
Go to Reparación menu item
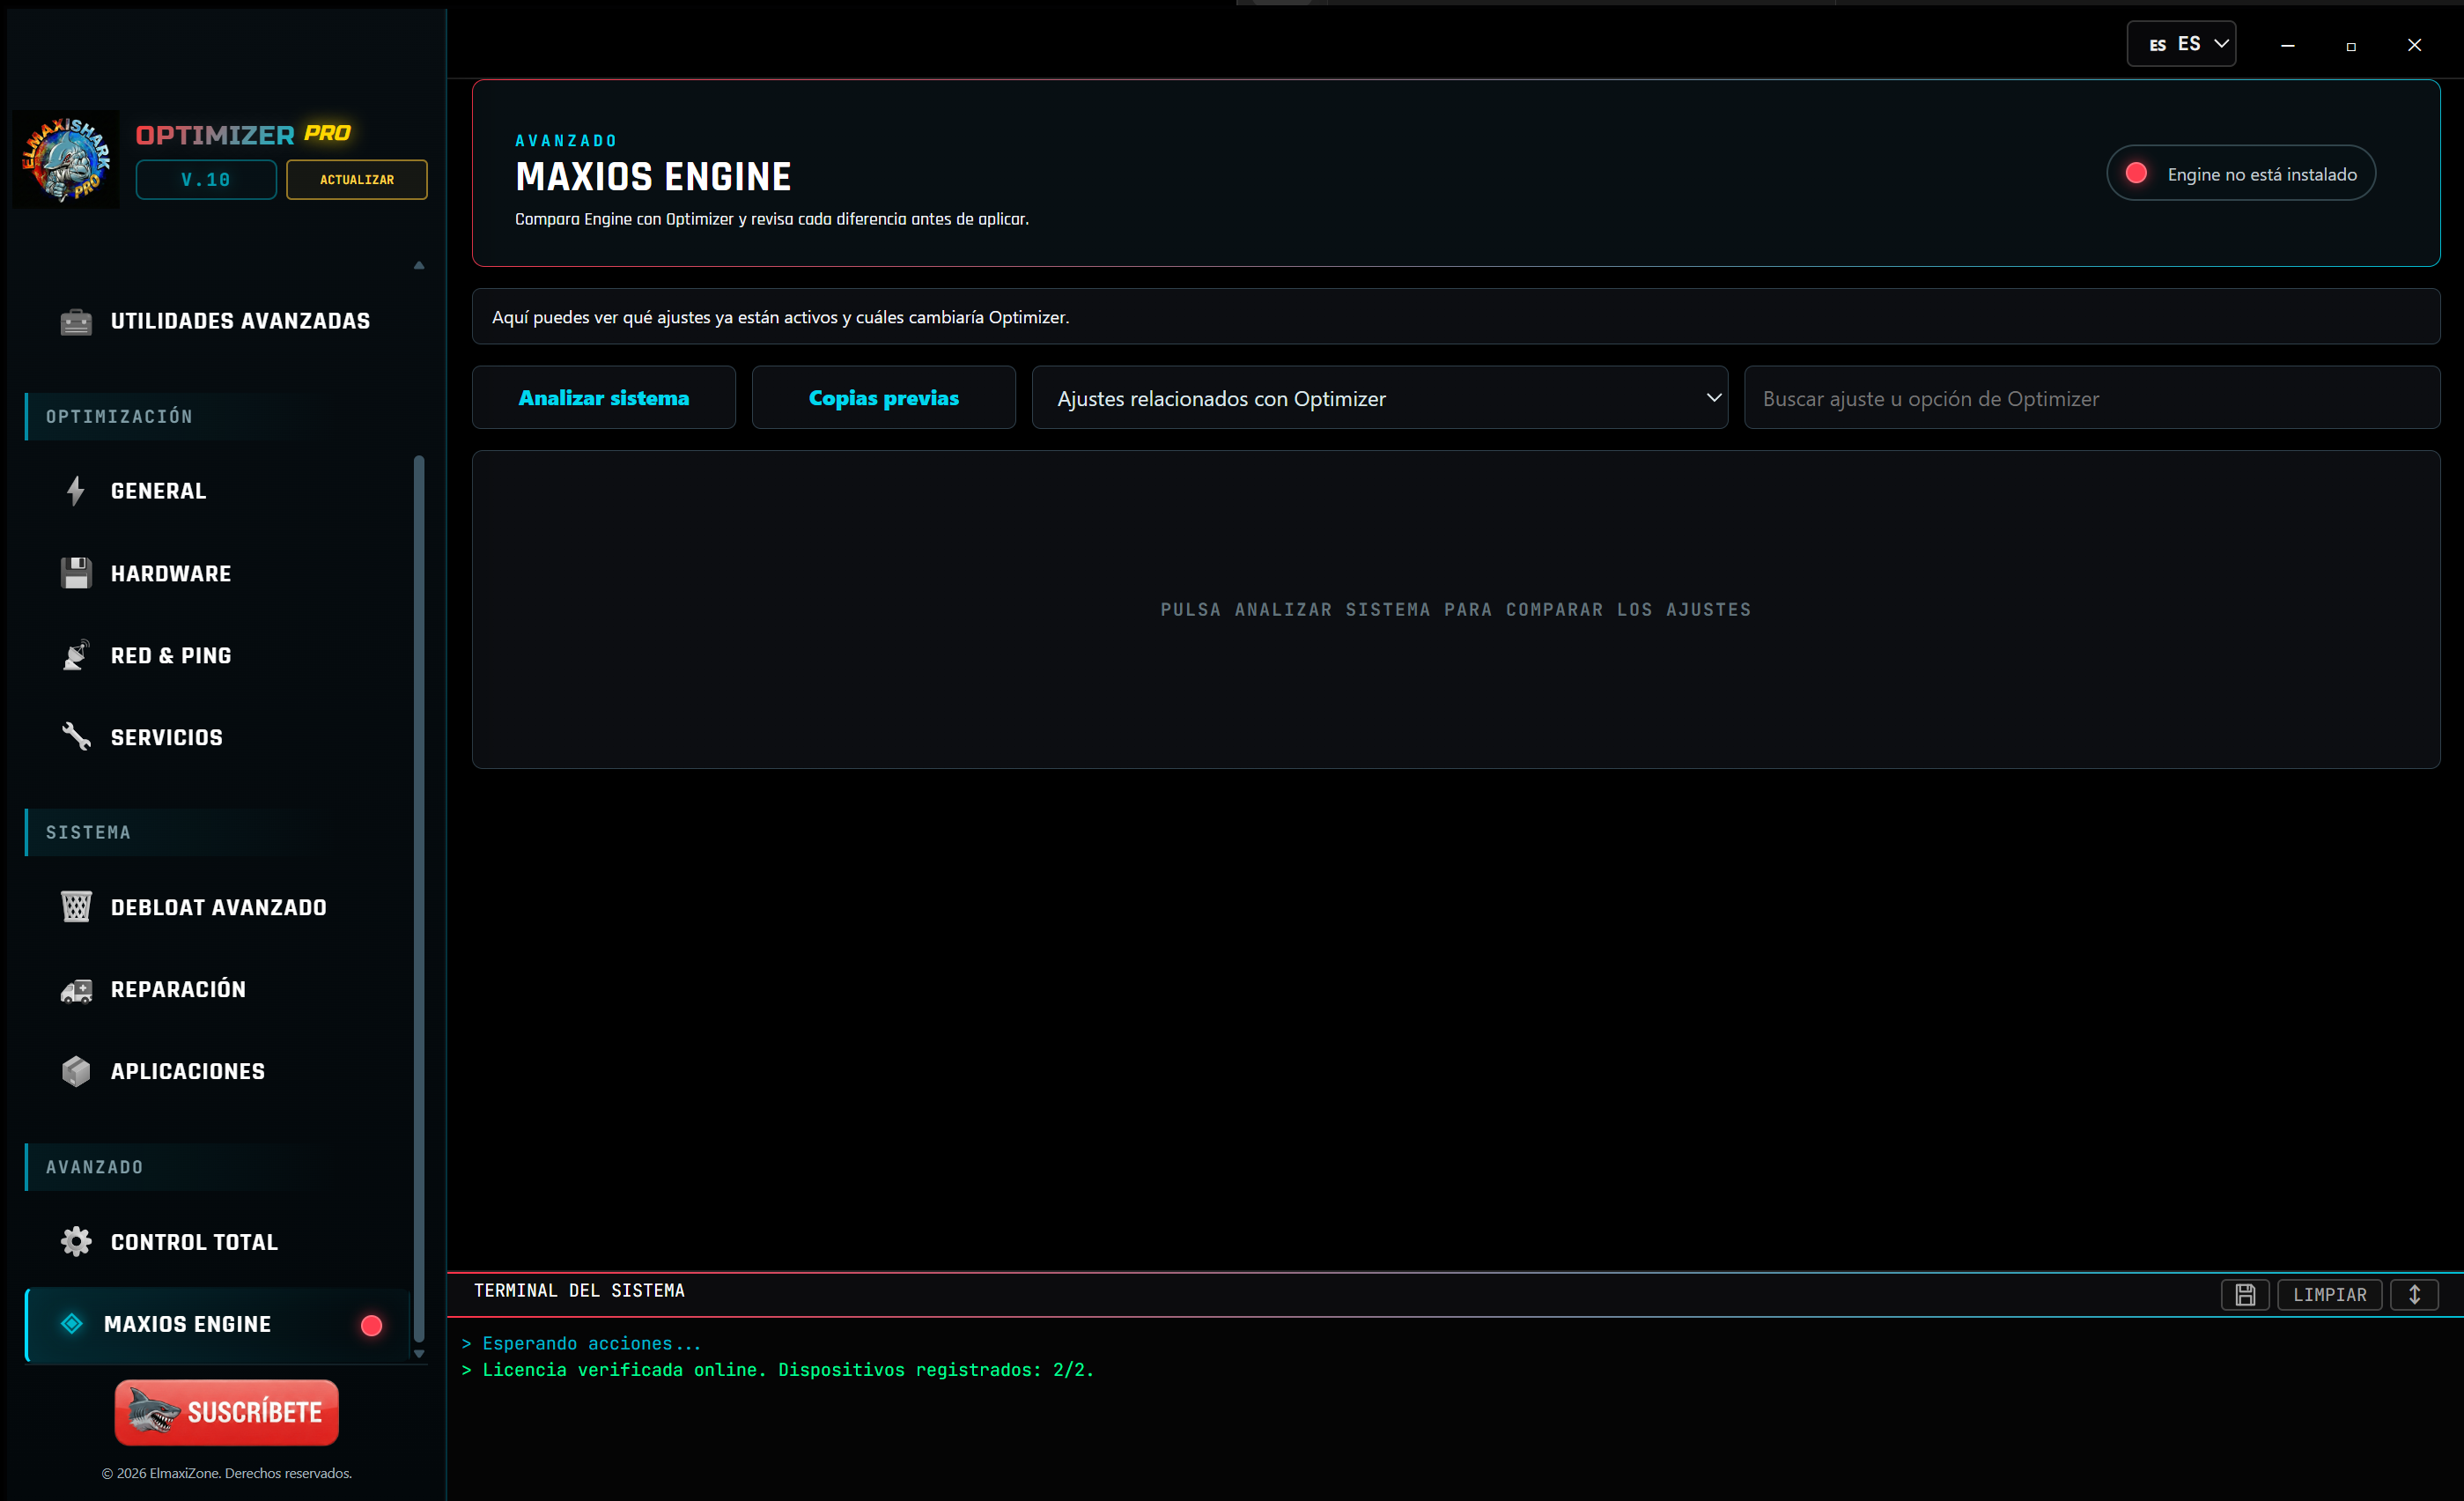(218, 989)
